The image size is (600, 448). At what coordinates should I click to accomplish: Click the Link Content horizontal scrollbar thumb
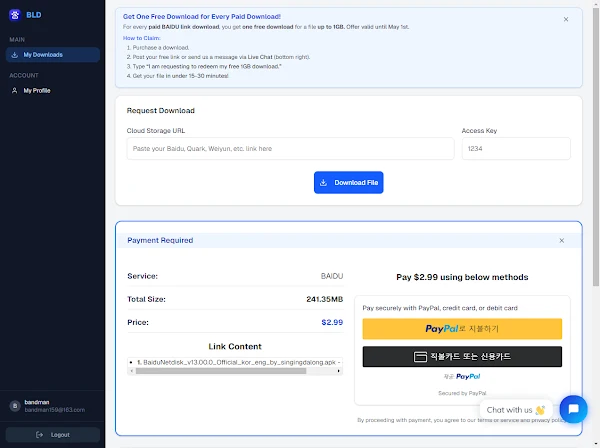pos(221,371)
